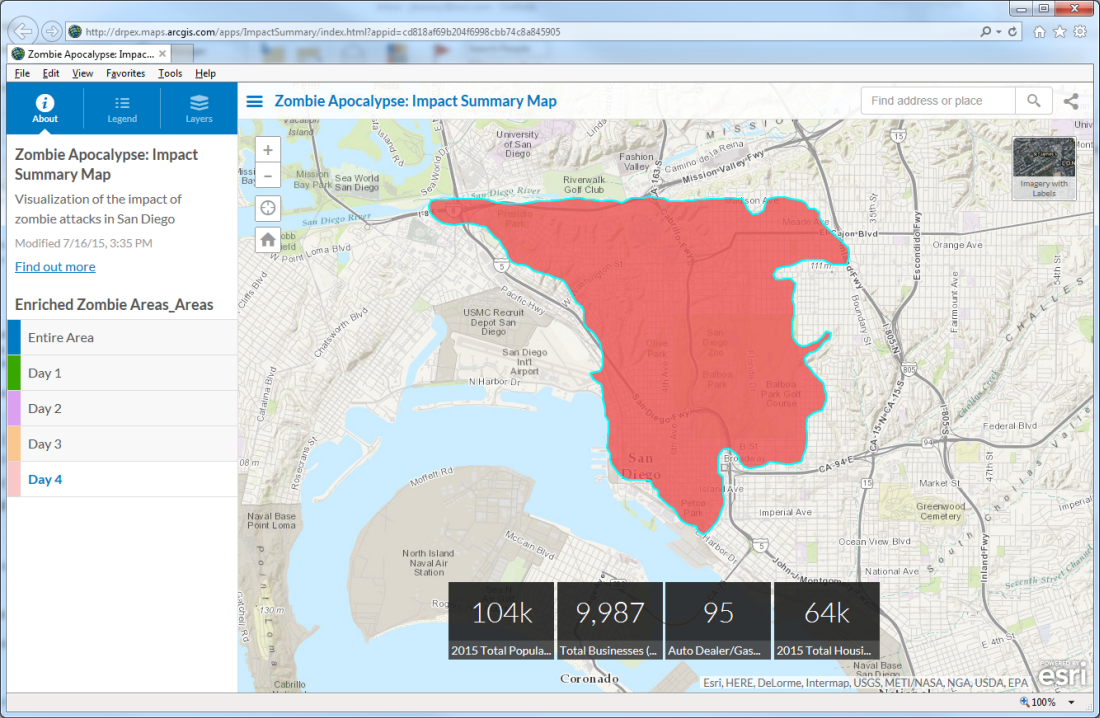Select the Entire Area row
Viewport: 1100px width, 718px height.
[x=122, y=338]
